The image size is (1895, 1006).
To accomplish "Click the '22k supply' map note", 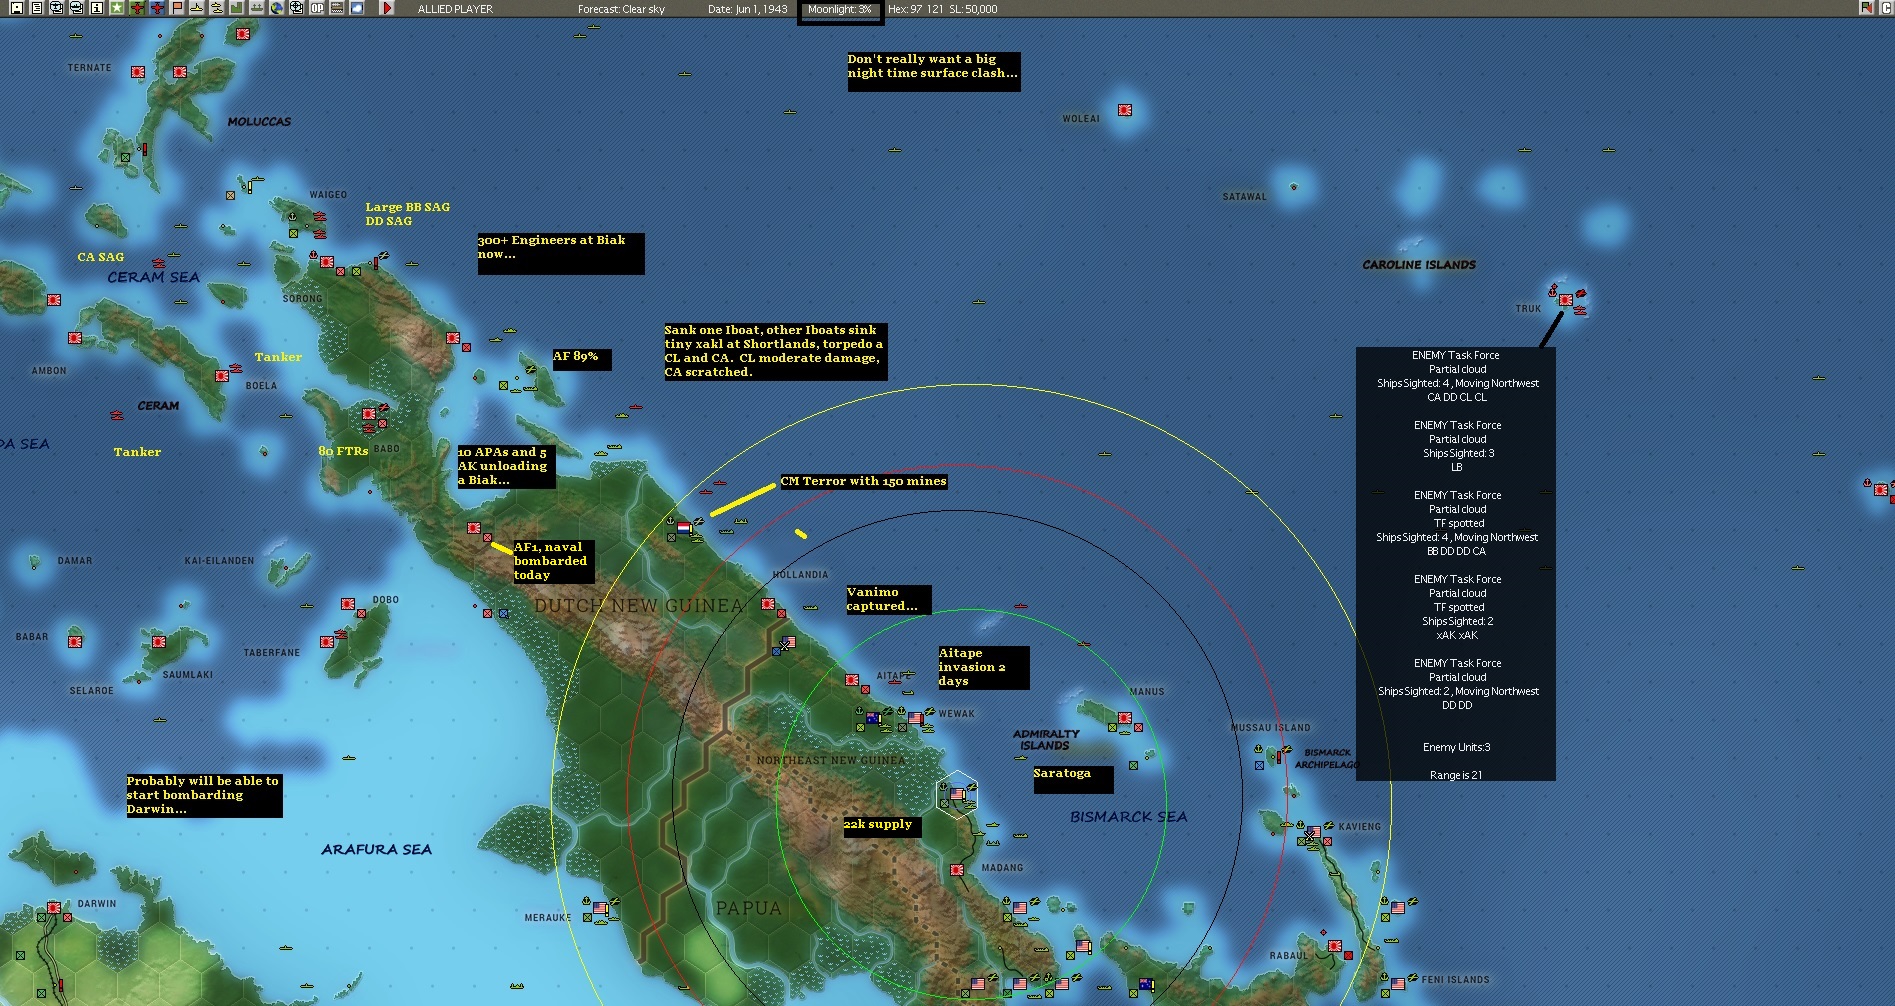I will pyautogui.click(x=882, y=826).
